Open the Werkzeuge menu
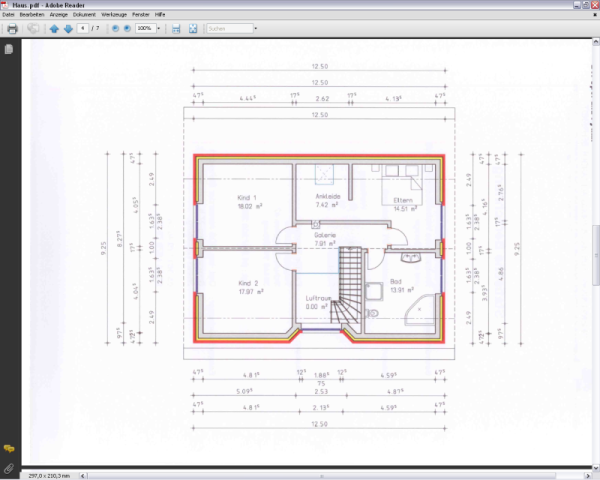 point(113,15)
